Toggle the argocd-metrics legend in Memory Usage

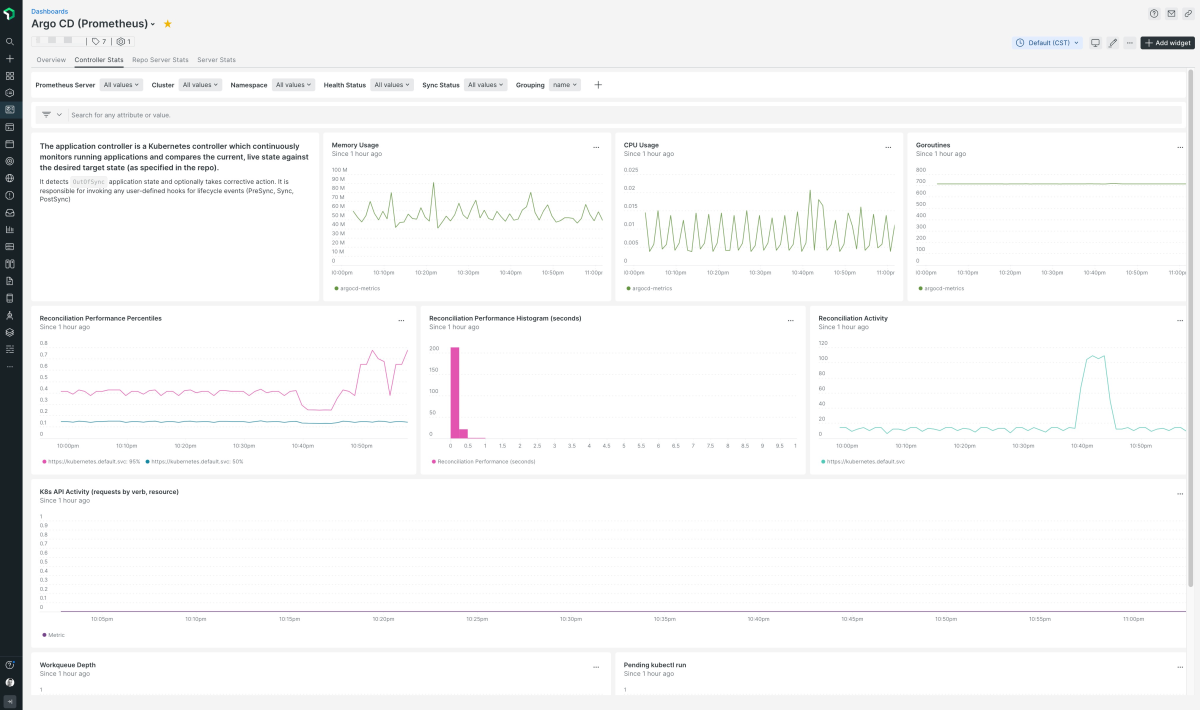click(x=356, y=288)
